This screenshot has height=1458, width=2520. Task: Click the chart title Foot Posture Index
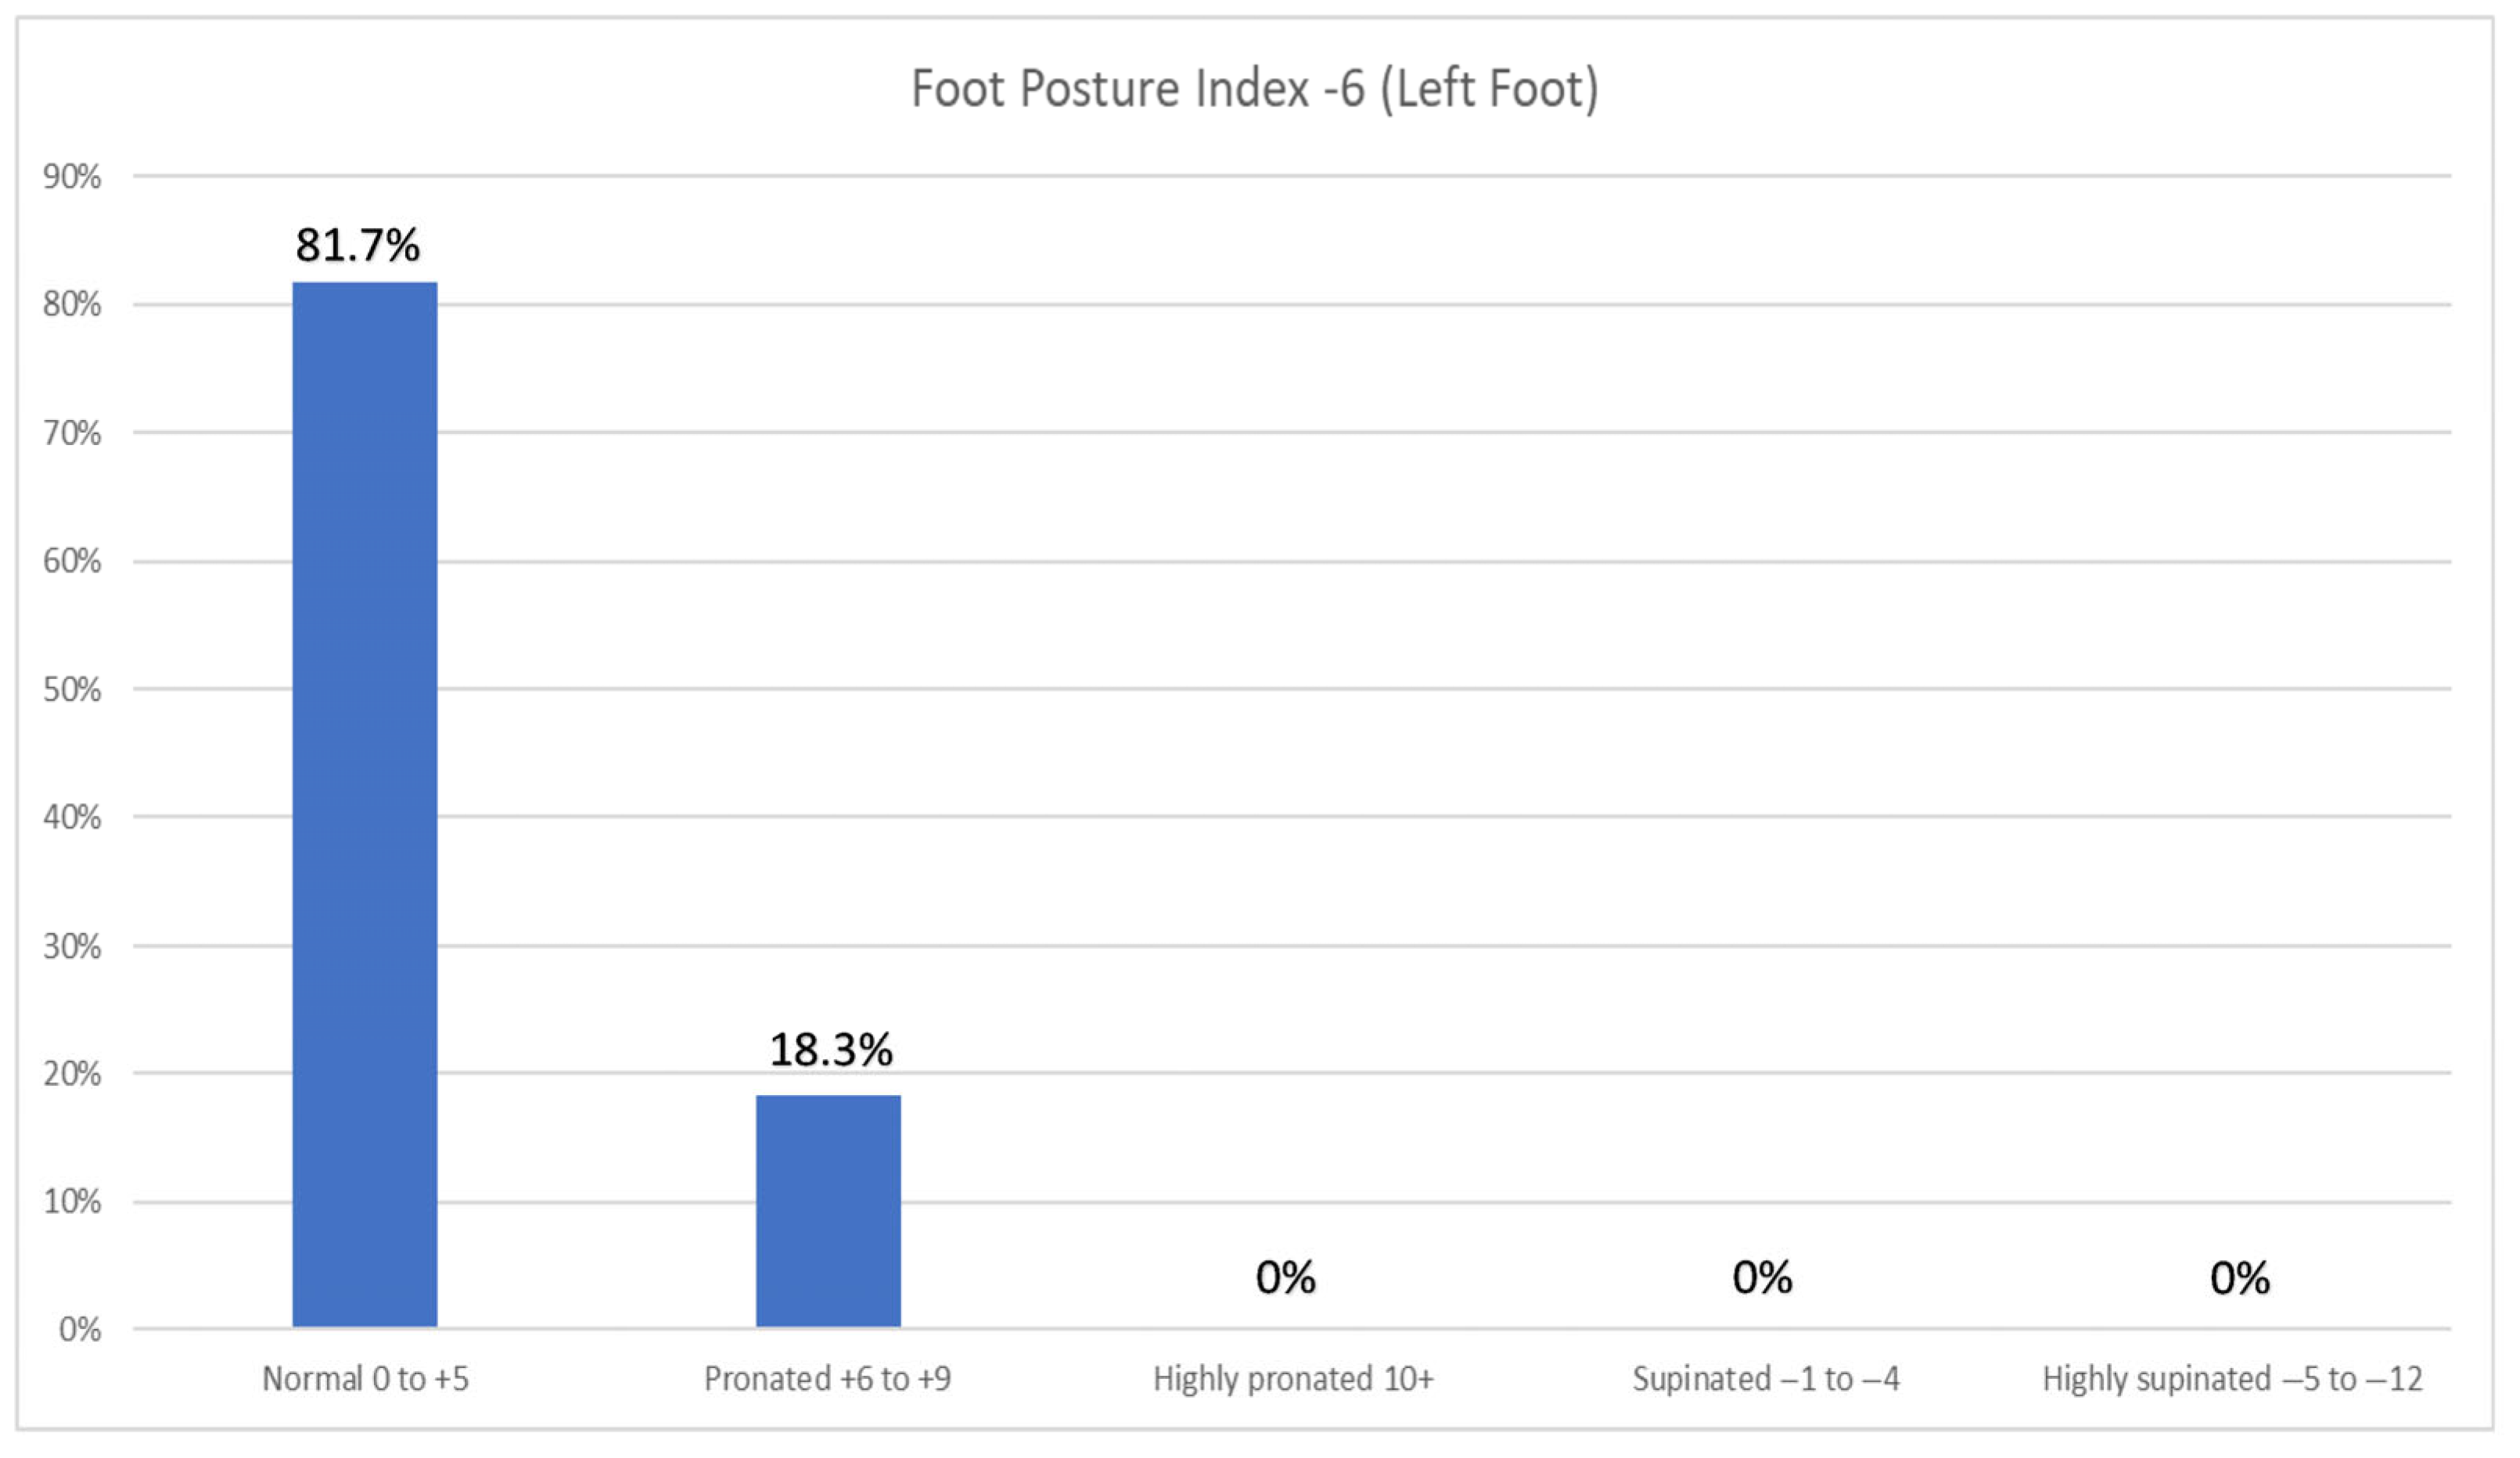click(1254, 89)
